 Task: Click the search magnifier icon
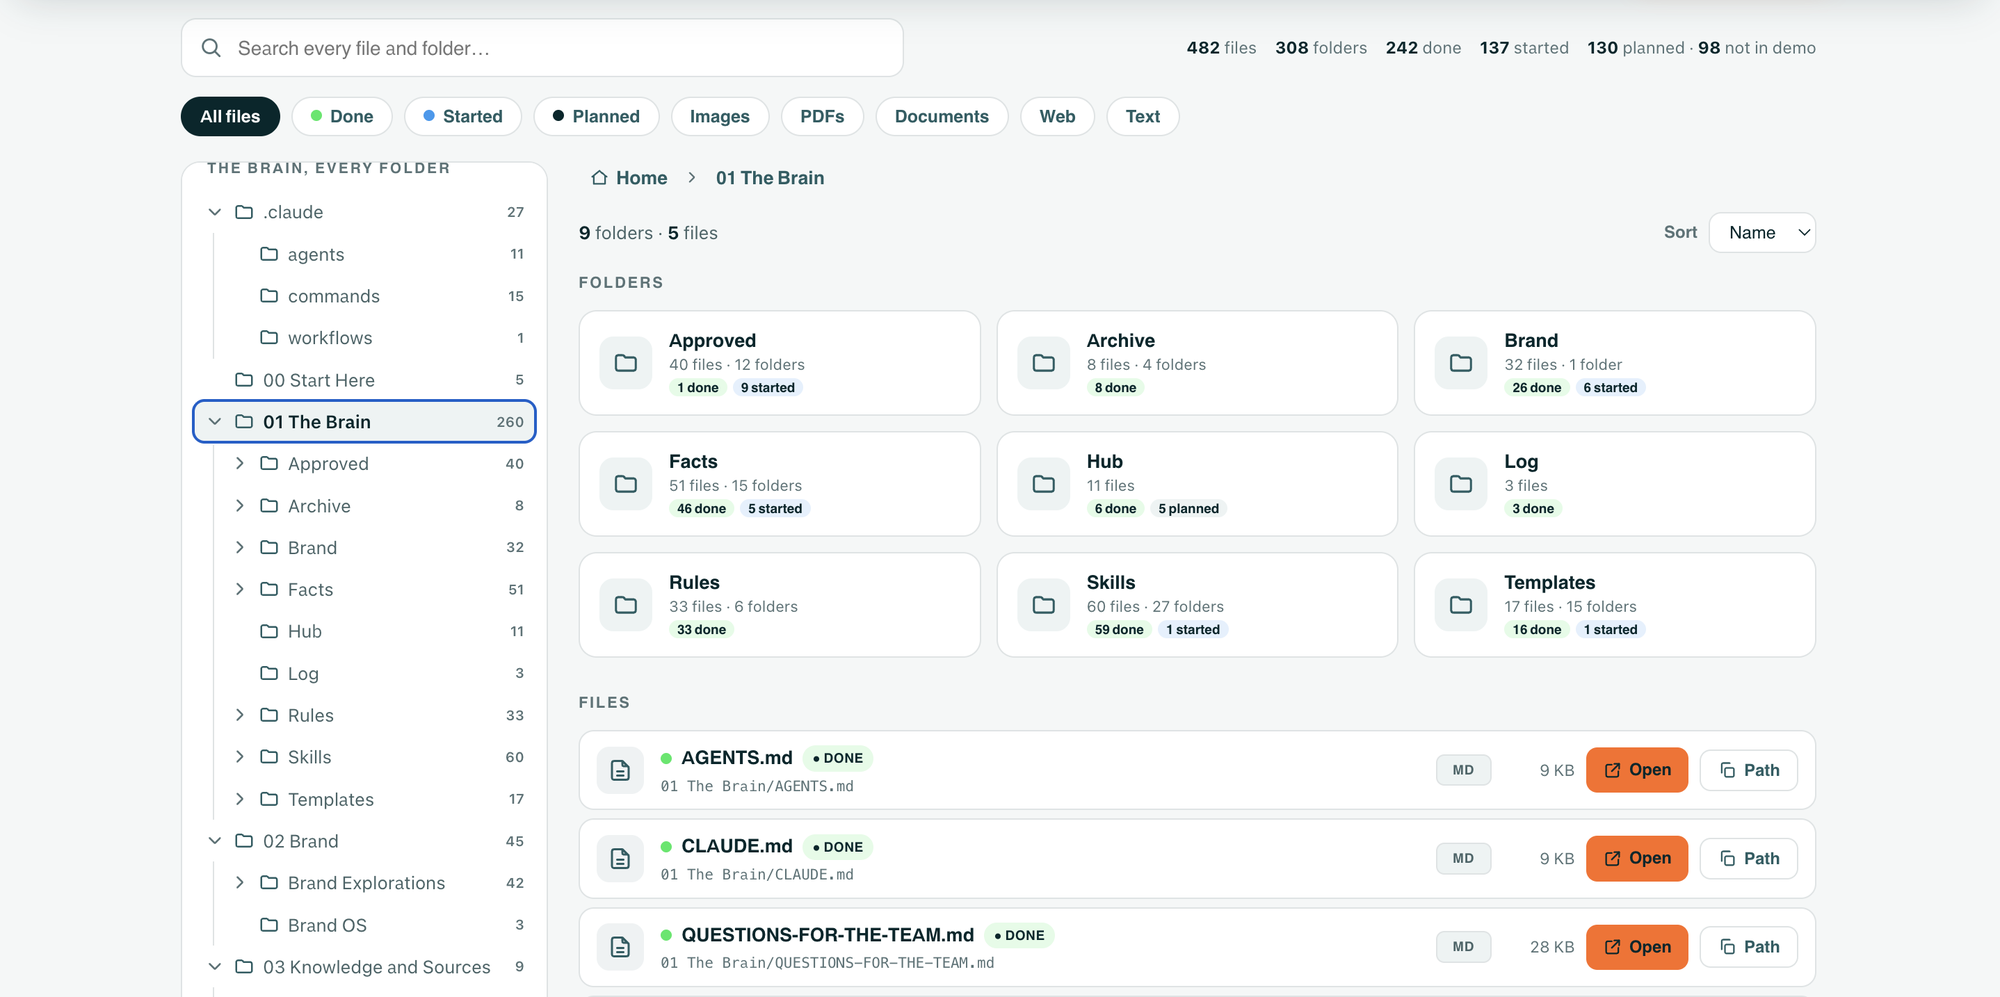211,48
